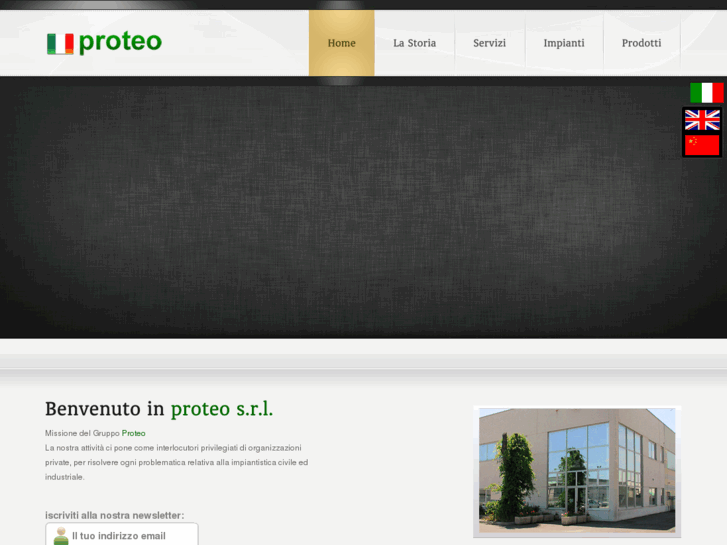Open the Home menu tab
This screenshot has width=727, height=545.
coord(342,43)
